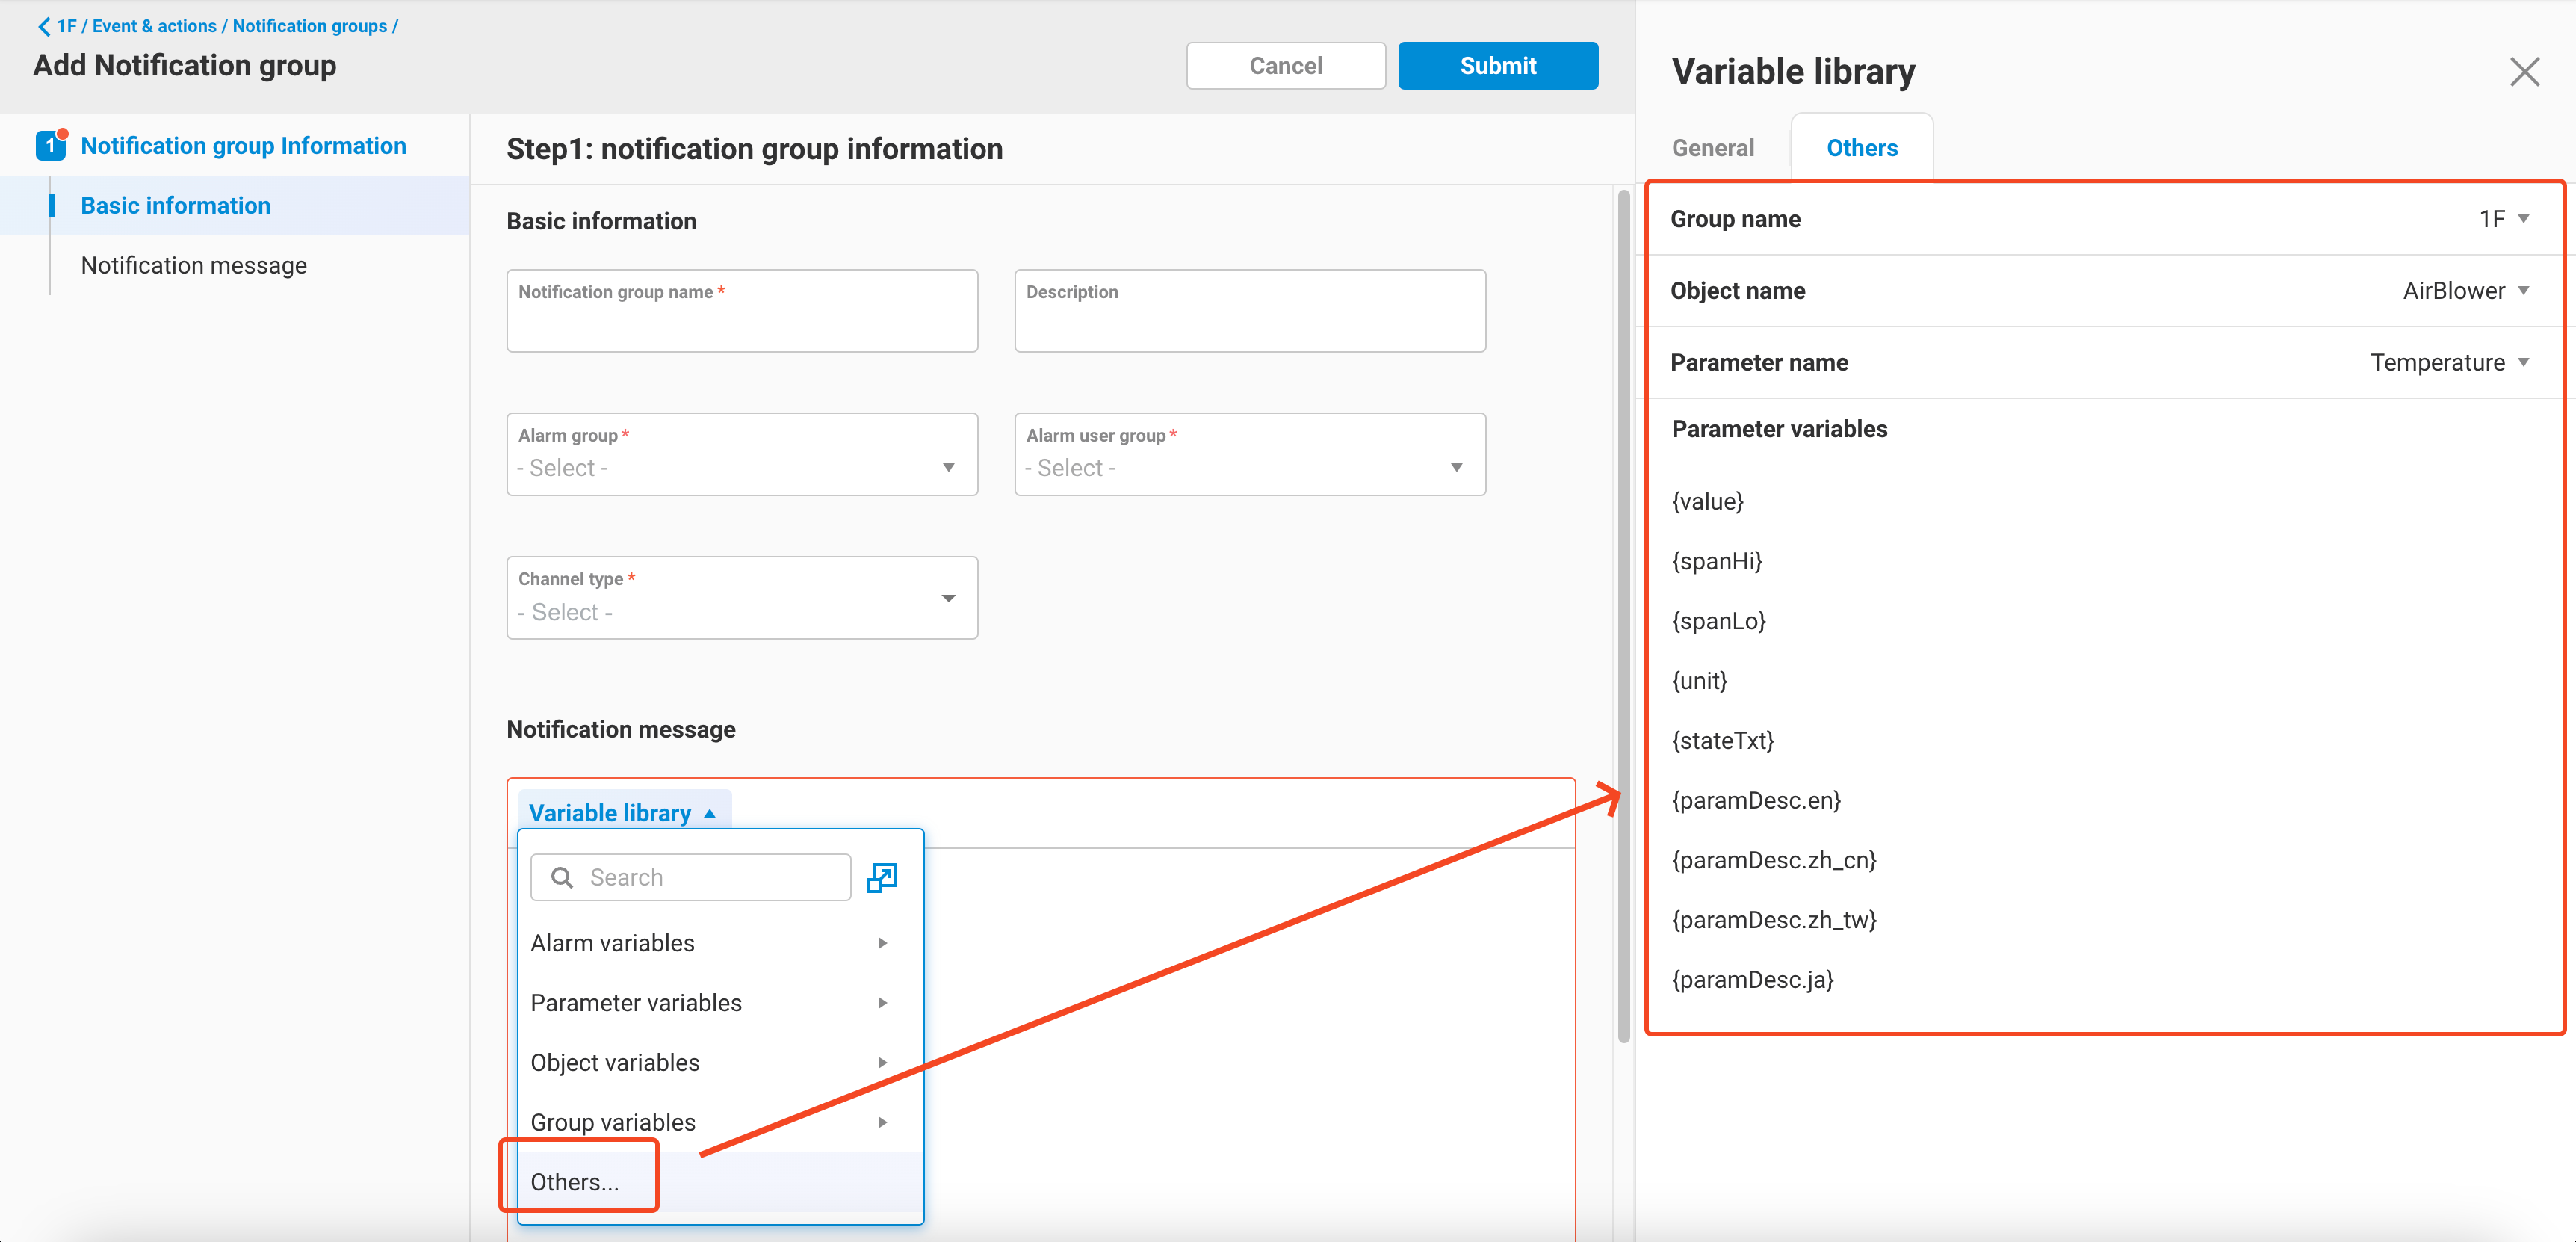Viewport: 2576px width, 1242px height.
Task: Select Others... in variable menu
Action: point(575,1182)
